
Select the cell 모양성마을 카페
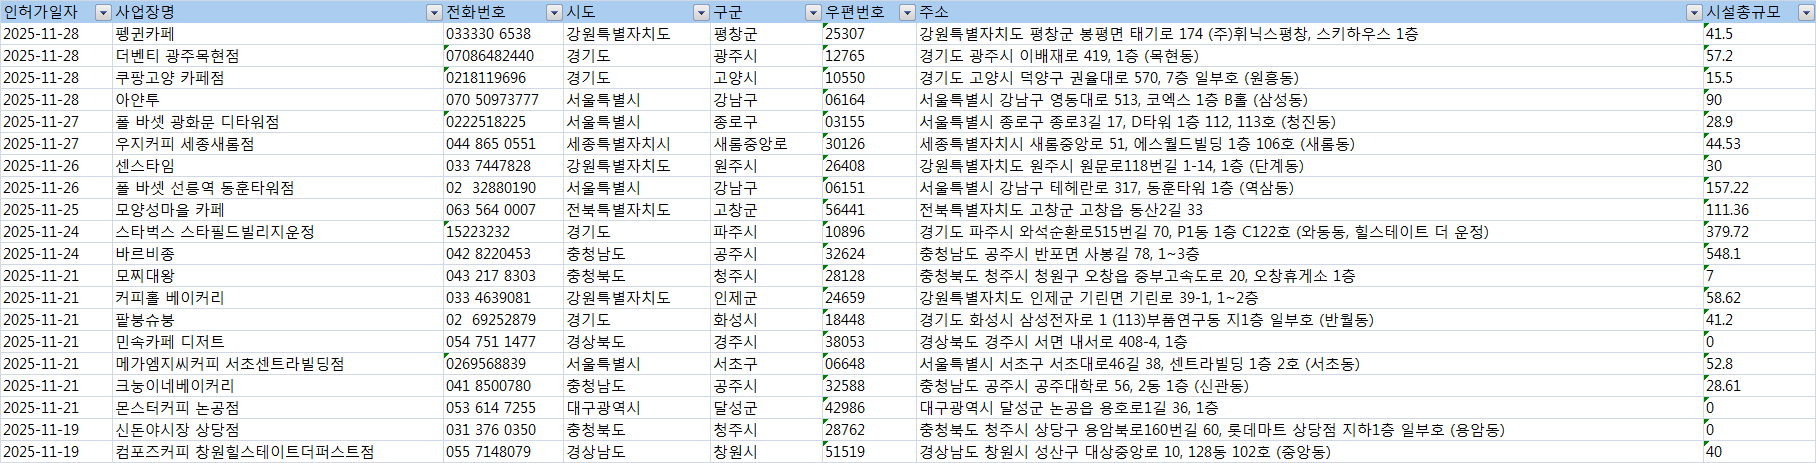click(277, 210)
